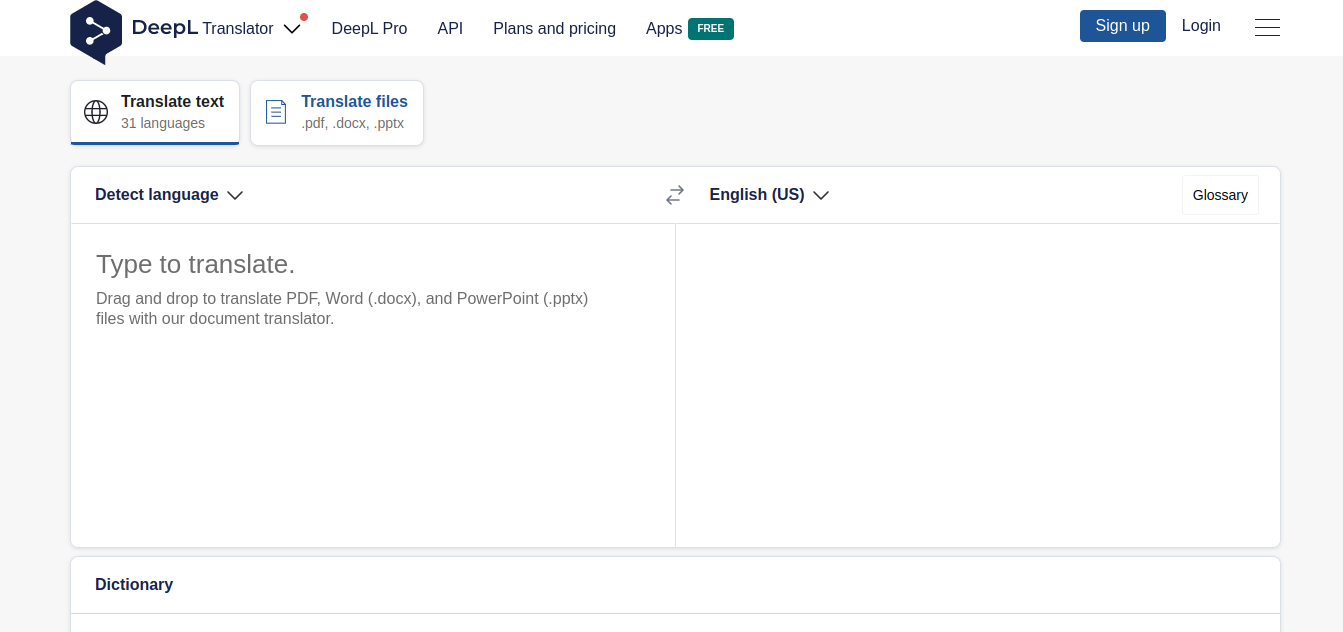Click the globe icon in Translate text
This screenshot has height=632, width=1343.
pos(96,112)
